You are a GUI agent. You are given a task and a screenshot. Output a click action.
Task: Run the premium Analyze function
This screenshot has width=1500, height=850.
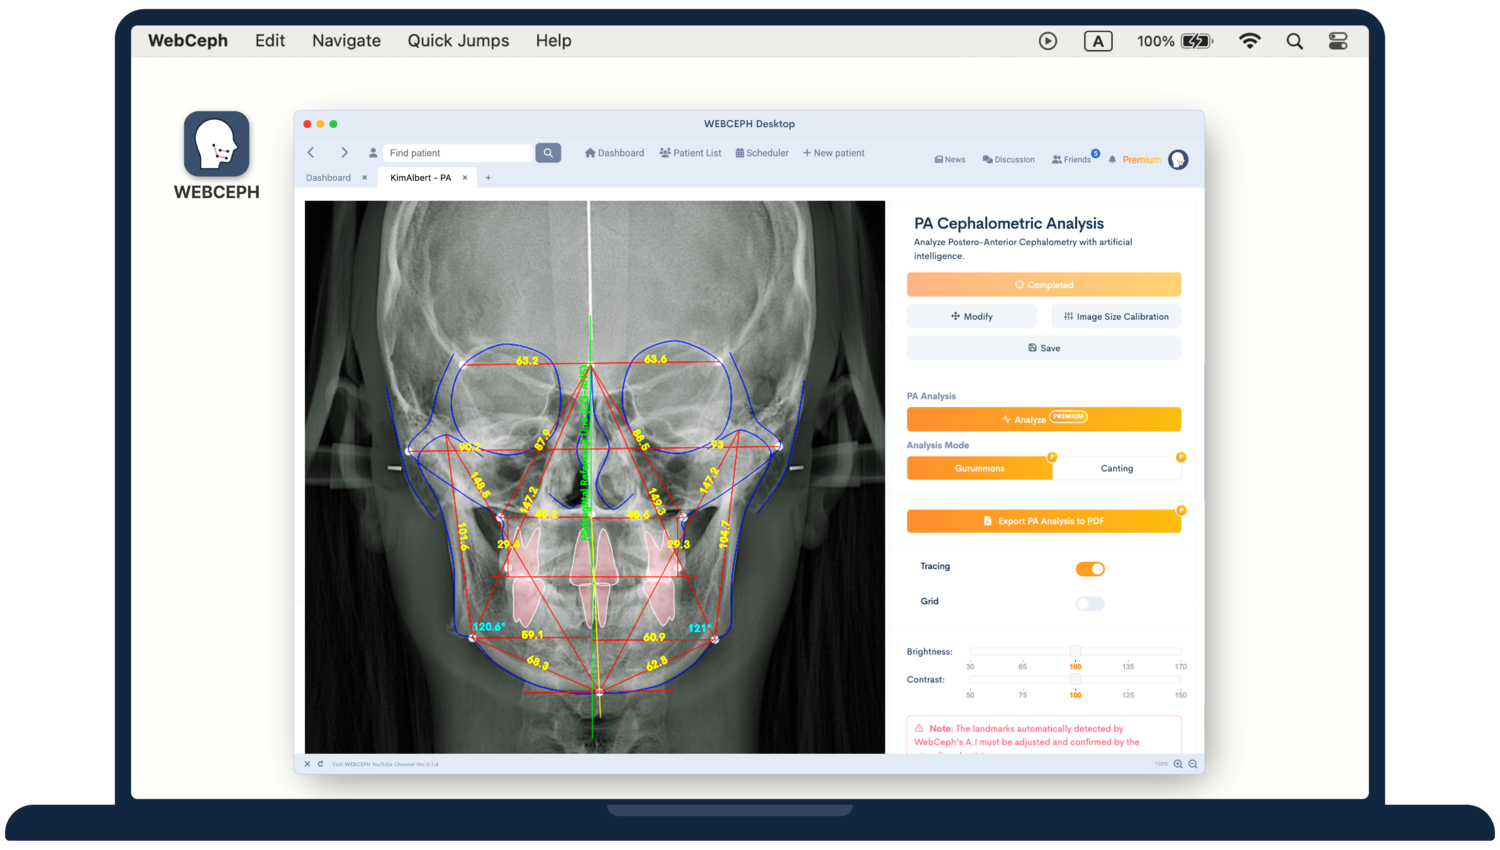(x=1043, y=419)
